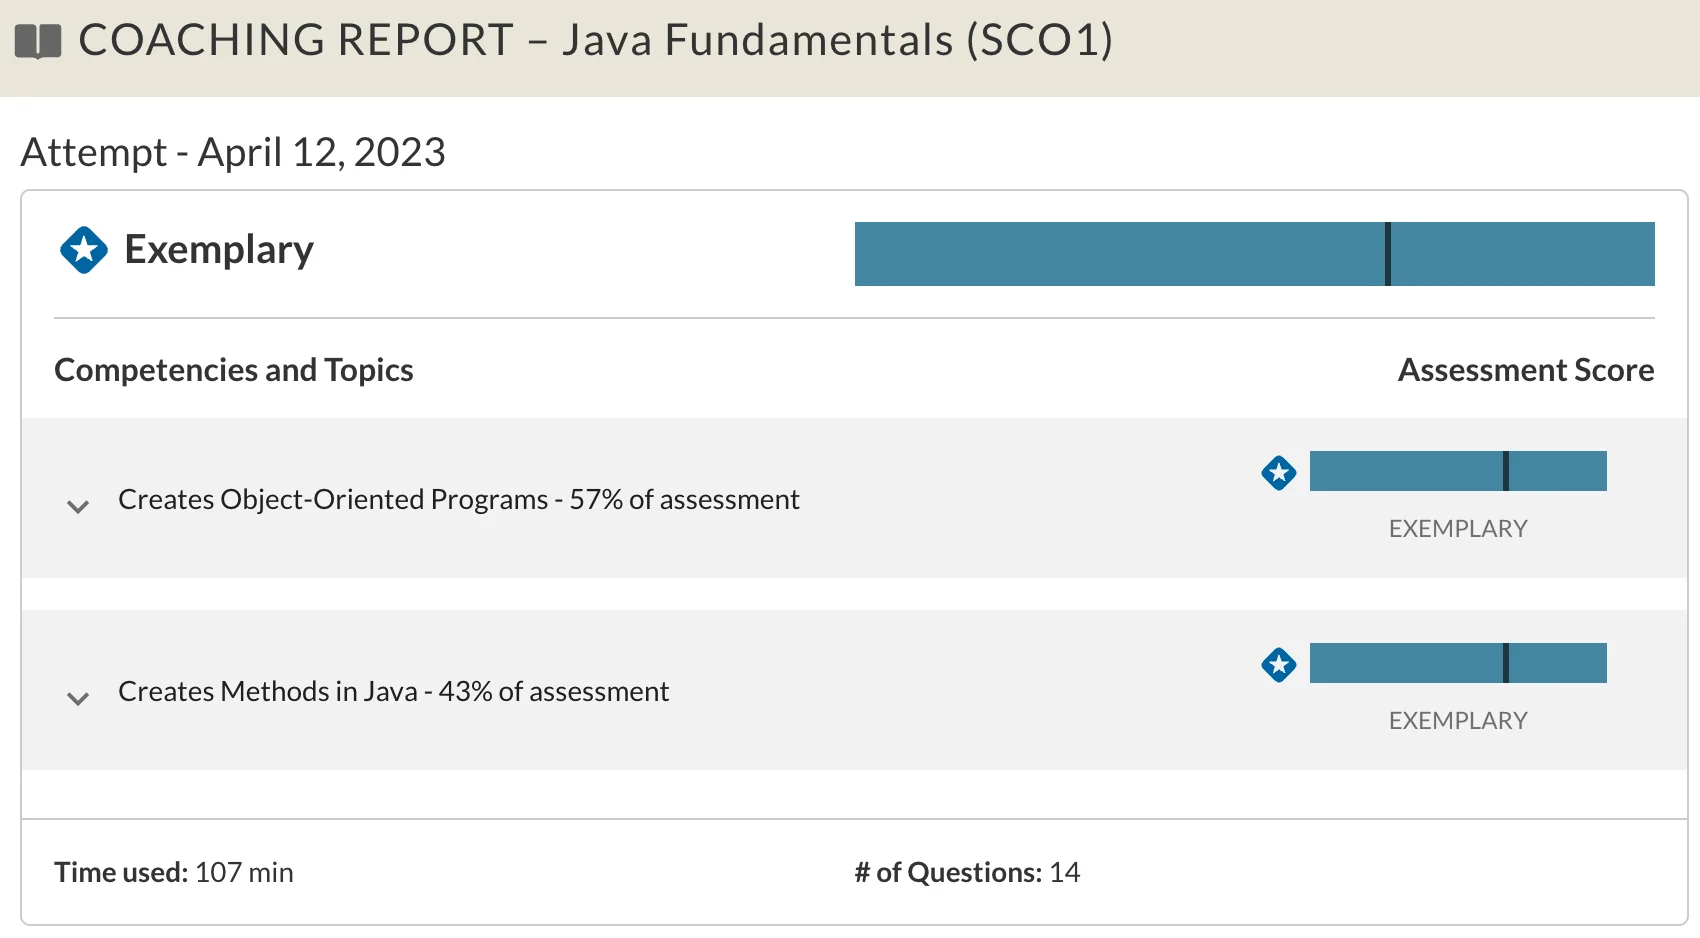Click the Coaching Report Java Fundamentals title
The width and height of the screenshot is (1700, 938).
coord(595,41)
